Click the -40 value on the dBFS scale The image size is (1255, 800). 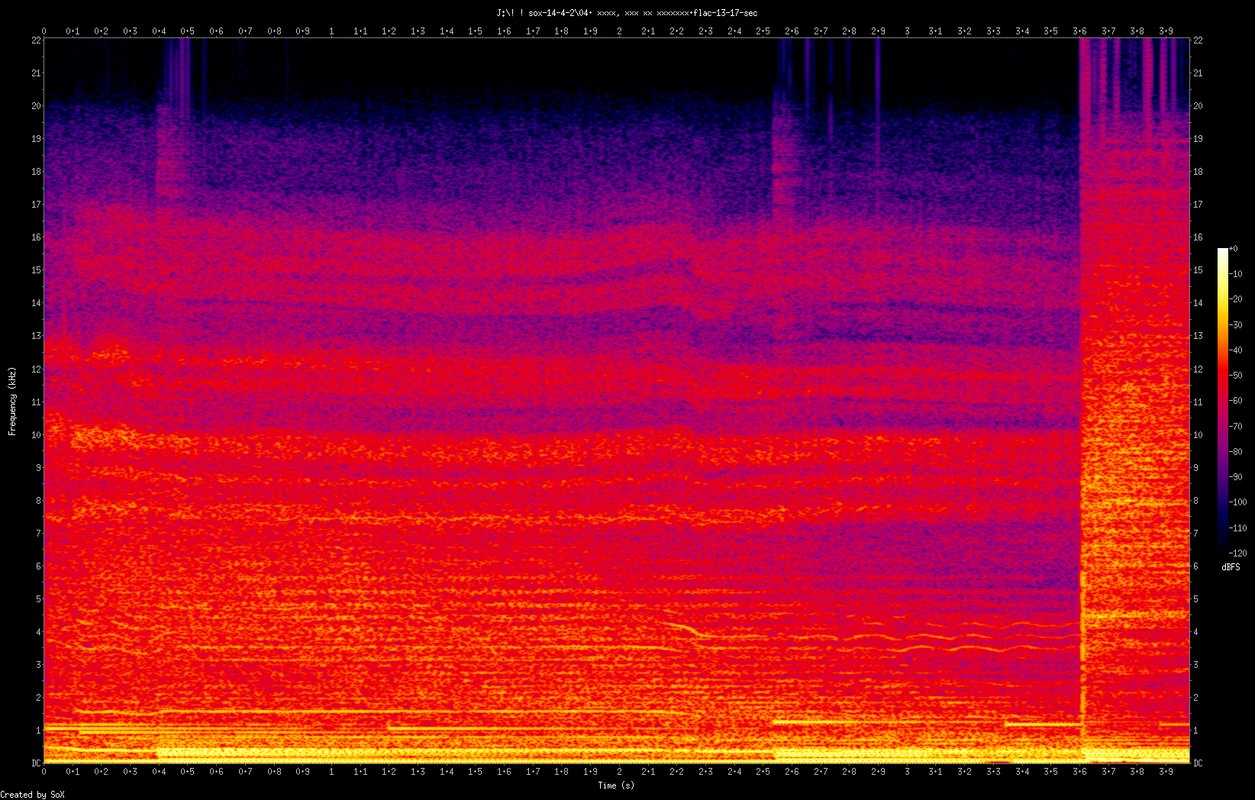1236,350
